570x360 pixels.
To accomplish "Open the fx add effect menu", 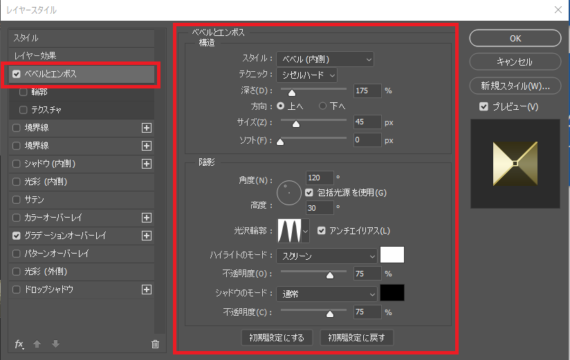I will click(19, 344).
